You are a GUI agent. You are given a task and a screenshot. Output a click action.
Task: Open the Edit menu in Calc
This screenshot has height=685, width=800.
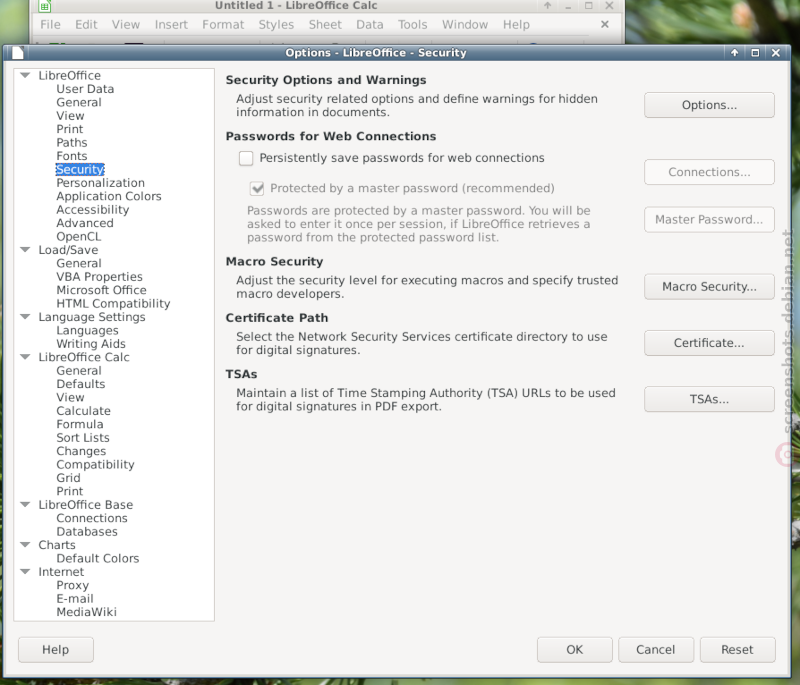tap(86, 24)
